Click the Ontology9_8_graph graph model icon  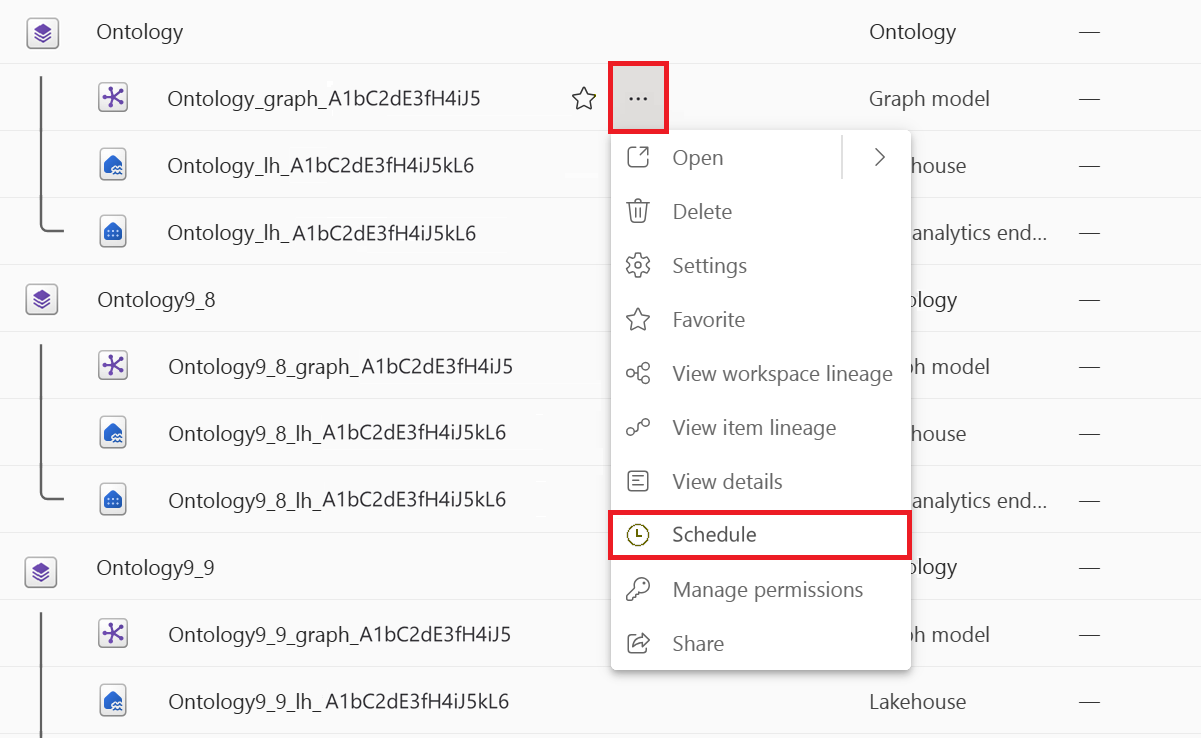113,365
